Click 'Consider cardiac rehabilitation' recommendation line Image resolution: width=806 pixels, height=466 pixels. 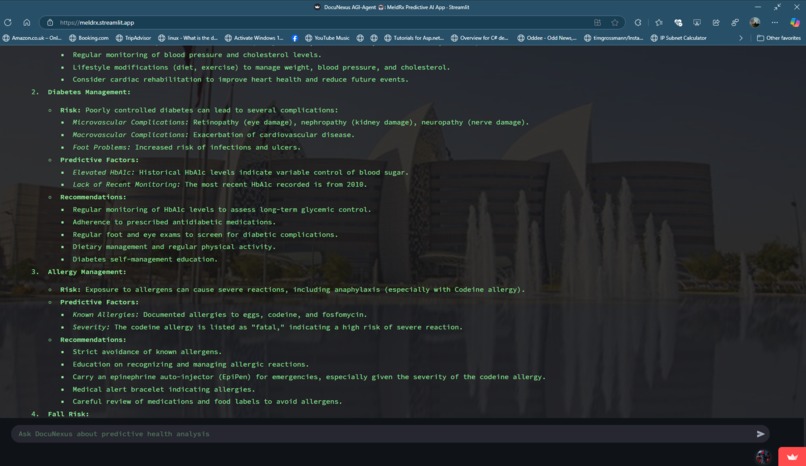pyautogui.click(x=241, y=80)
